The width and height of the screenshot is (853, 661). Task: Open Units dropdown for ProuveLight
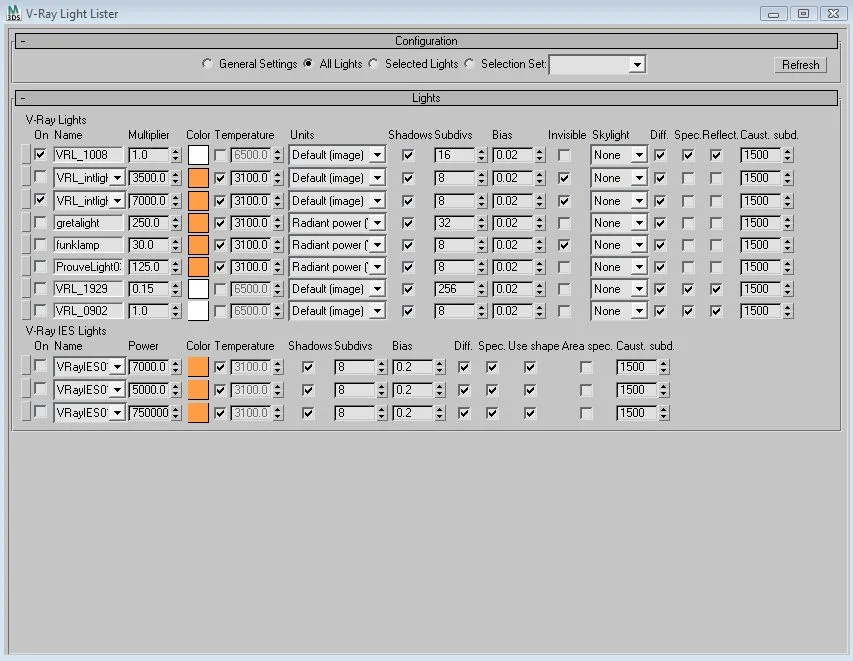tap(378, 267)
